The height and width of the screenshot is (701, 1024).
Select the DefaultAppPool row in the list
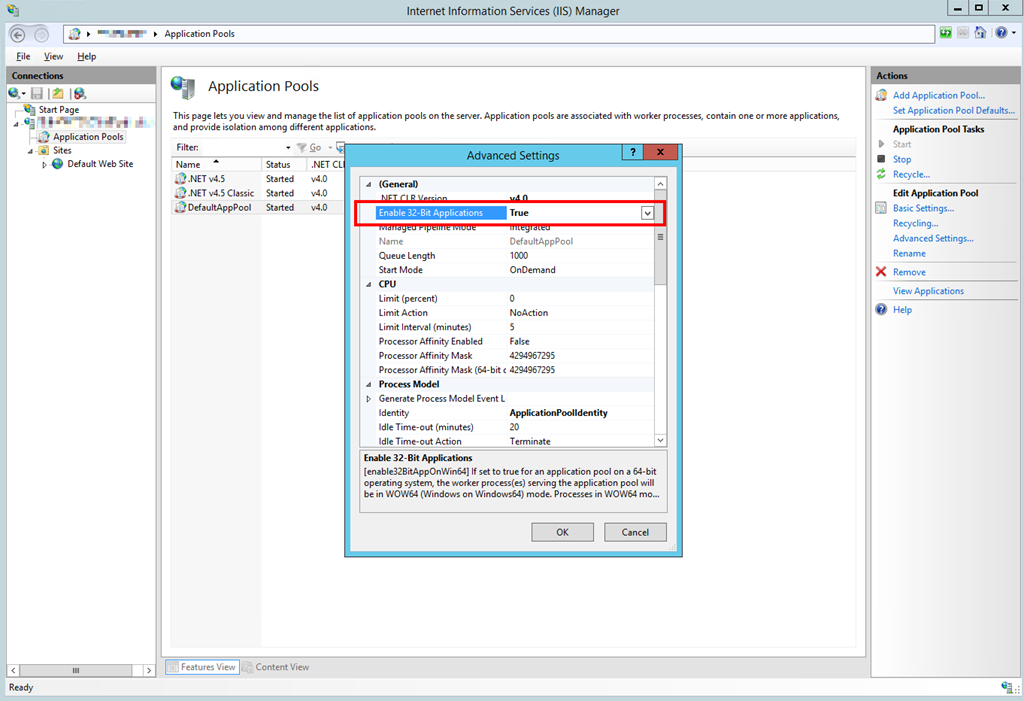[259, 207]
